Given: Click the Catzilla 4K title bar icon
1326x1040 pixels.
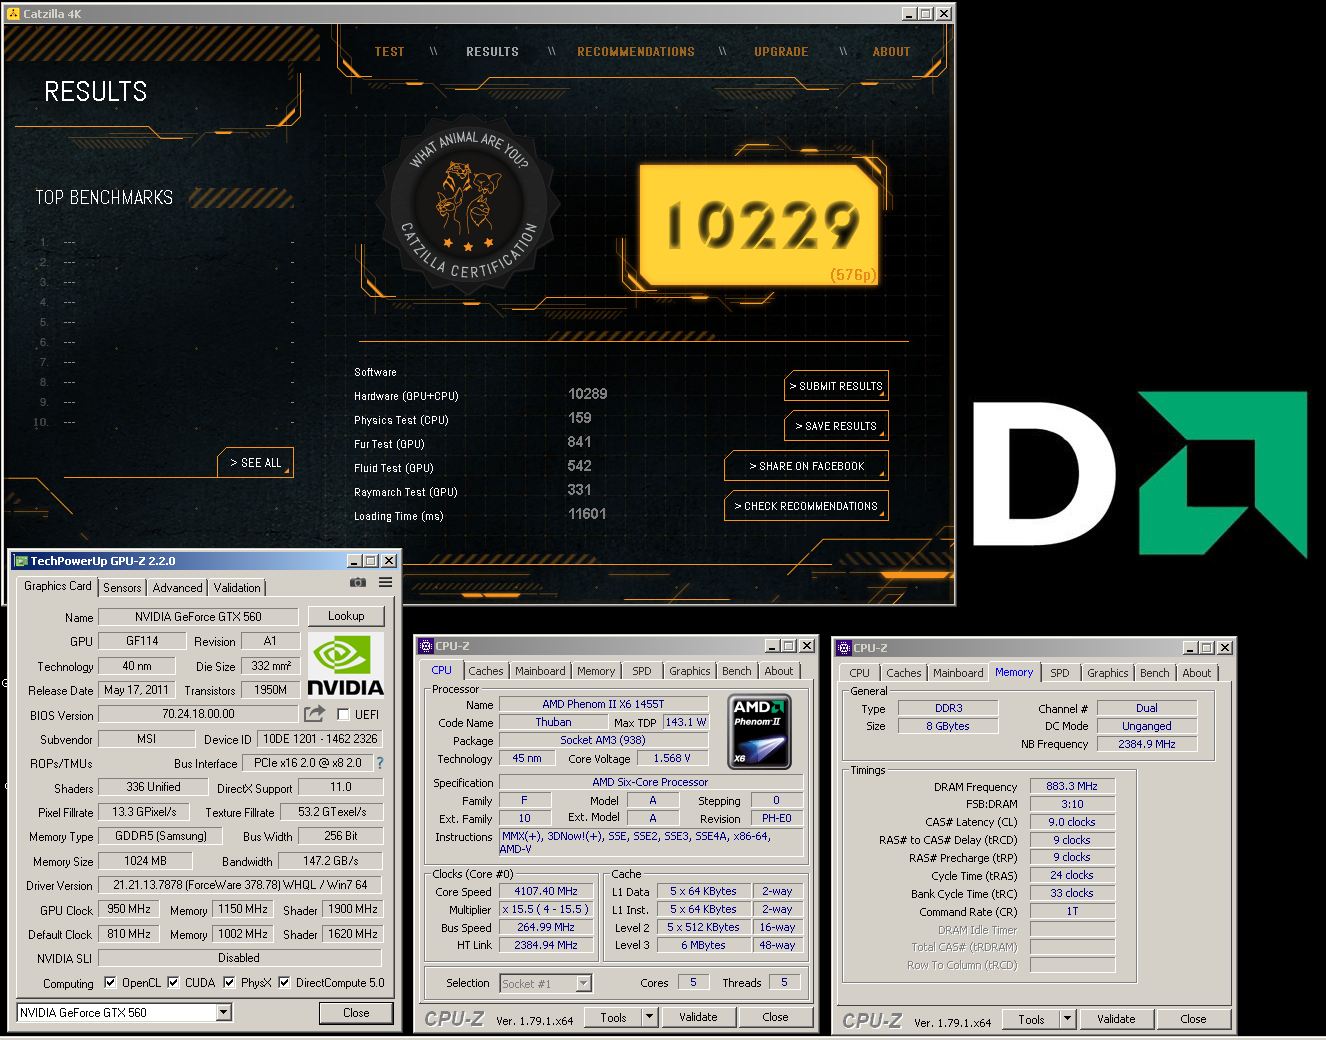Looking at the screenshot, I should 13,14.
